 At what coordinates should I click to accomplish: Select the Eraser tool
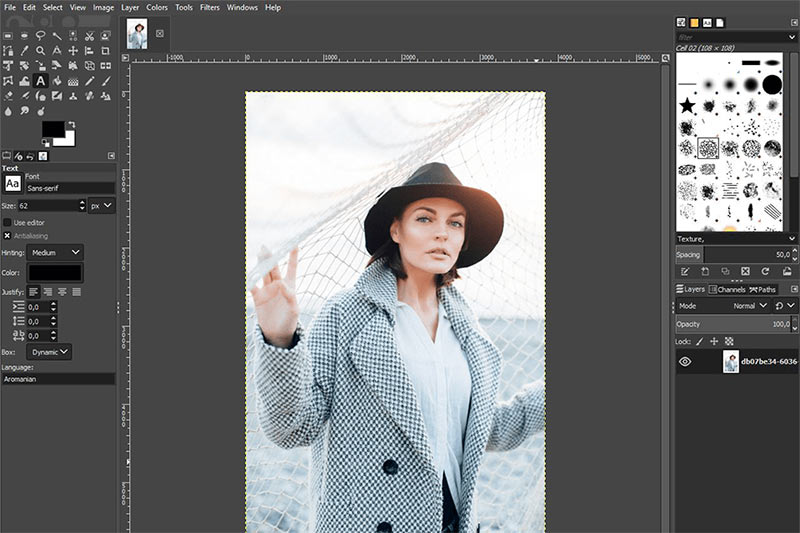click(x=8, y=96)
